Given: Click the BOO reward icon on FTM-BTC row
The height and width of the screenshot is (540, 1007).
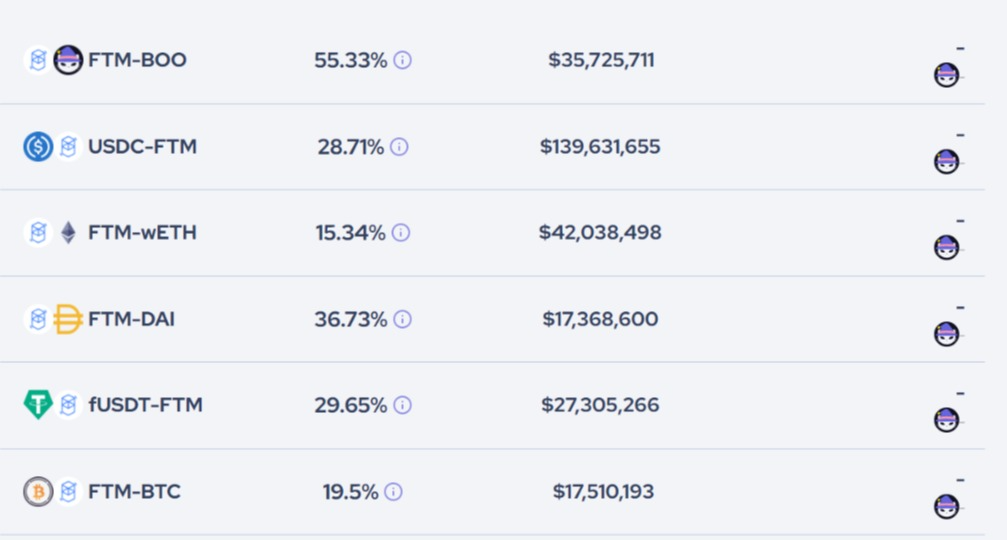Looking at the screenshot, I should (946, 507).
